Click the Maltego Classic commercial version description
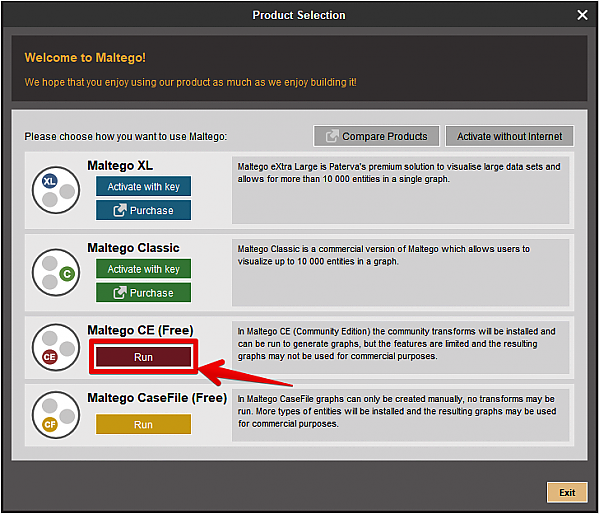The image size is (599, 514). point(384,255)
